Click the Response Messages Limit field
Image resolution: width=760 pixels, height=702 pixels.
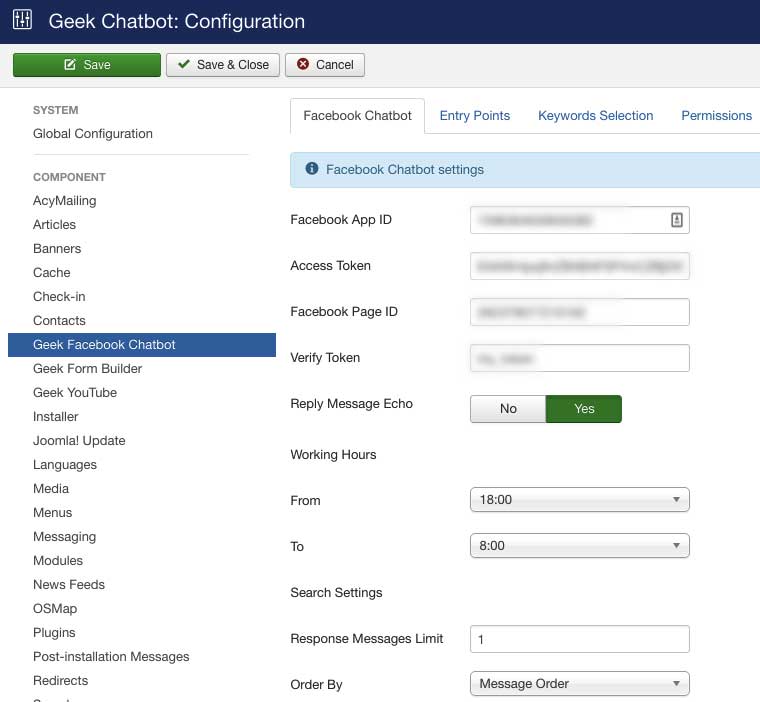(x=580, y=639)
